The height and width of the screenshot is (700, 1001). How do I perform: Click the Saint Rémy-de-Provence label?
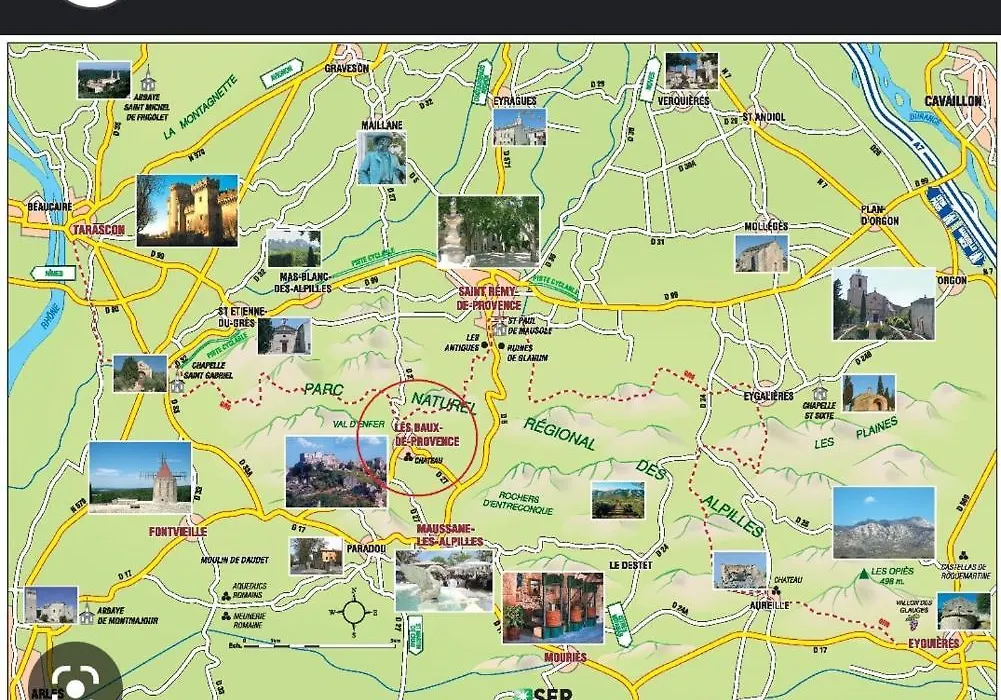(490, 299)
